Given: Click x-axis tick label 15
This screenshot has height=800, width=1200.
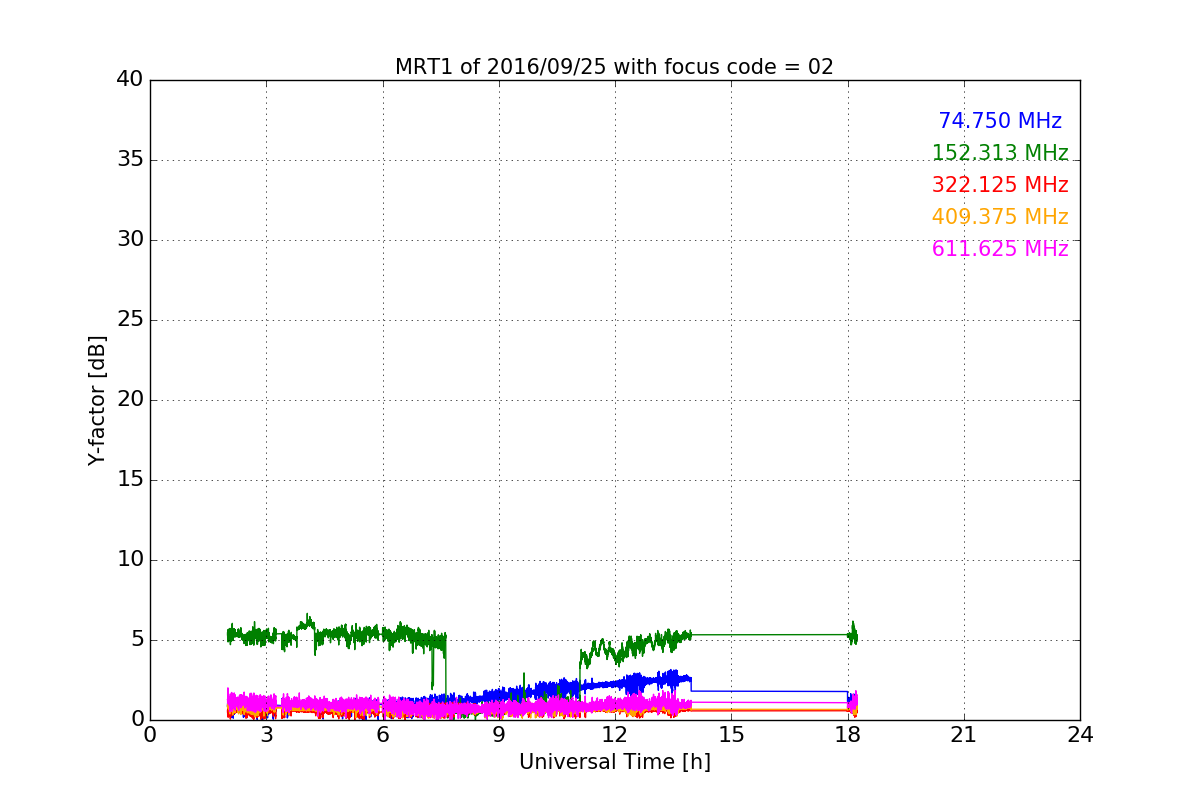Looking at the screenshot, I should tap(731, 734).
